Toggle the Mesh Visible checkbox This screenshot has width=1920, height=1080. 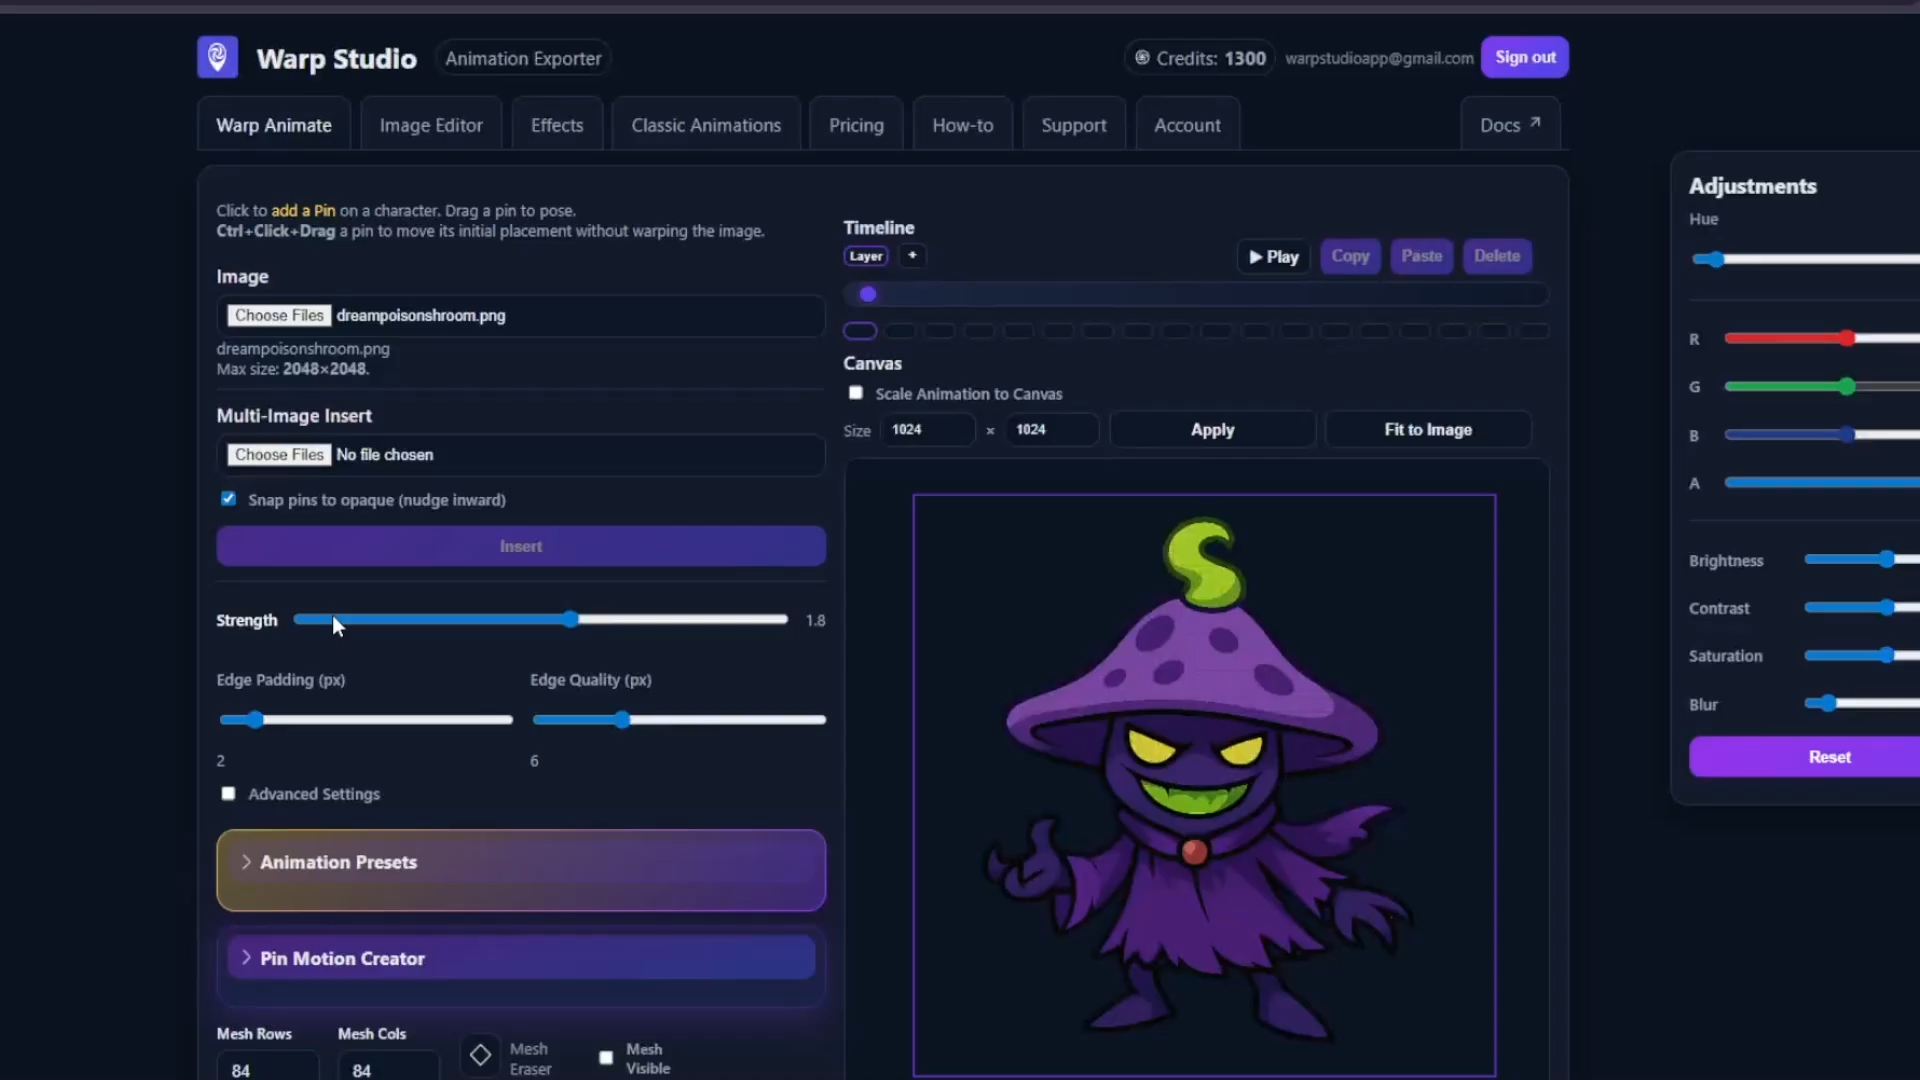[606, 1058]
